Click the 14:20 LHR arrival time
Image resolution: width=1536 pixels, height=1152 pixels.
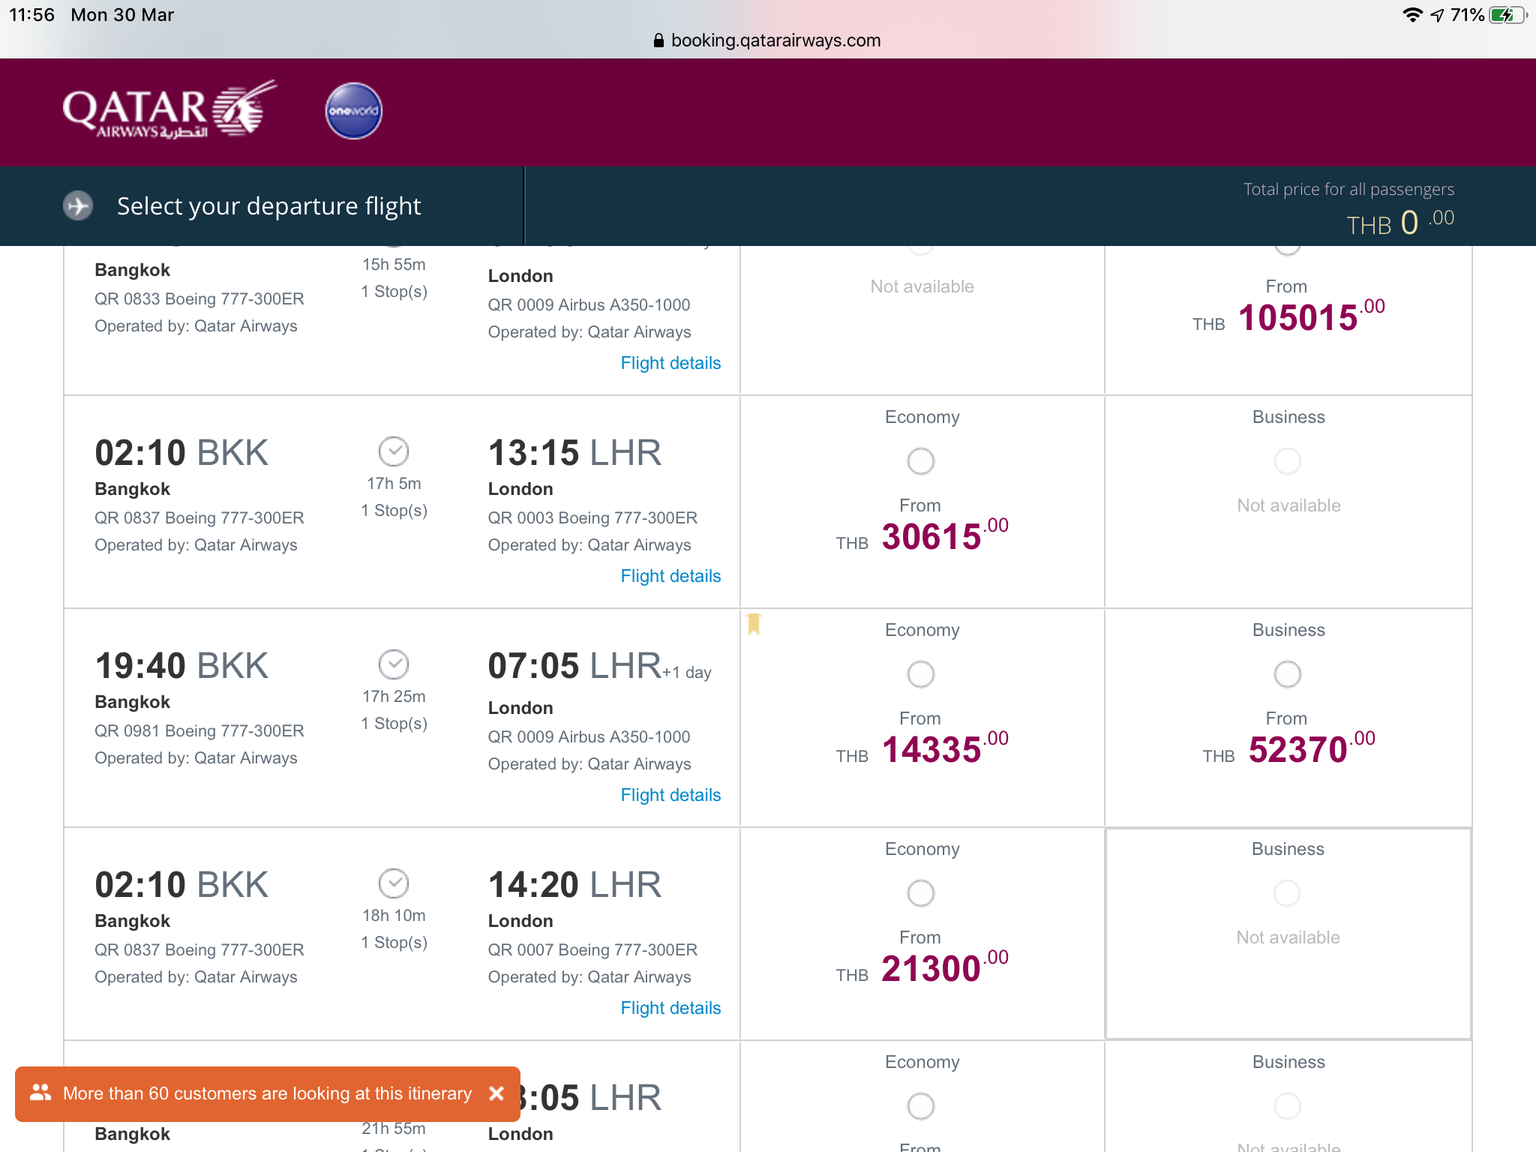tap(575, 885)
